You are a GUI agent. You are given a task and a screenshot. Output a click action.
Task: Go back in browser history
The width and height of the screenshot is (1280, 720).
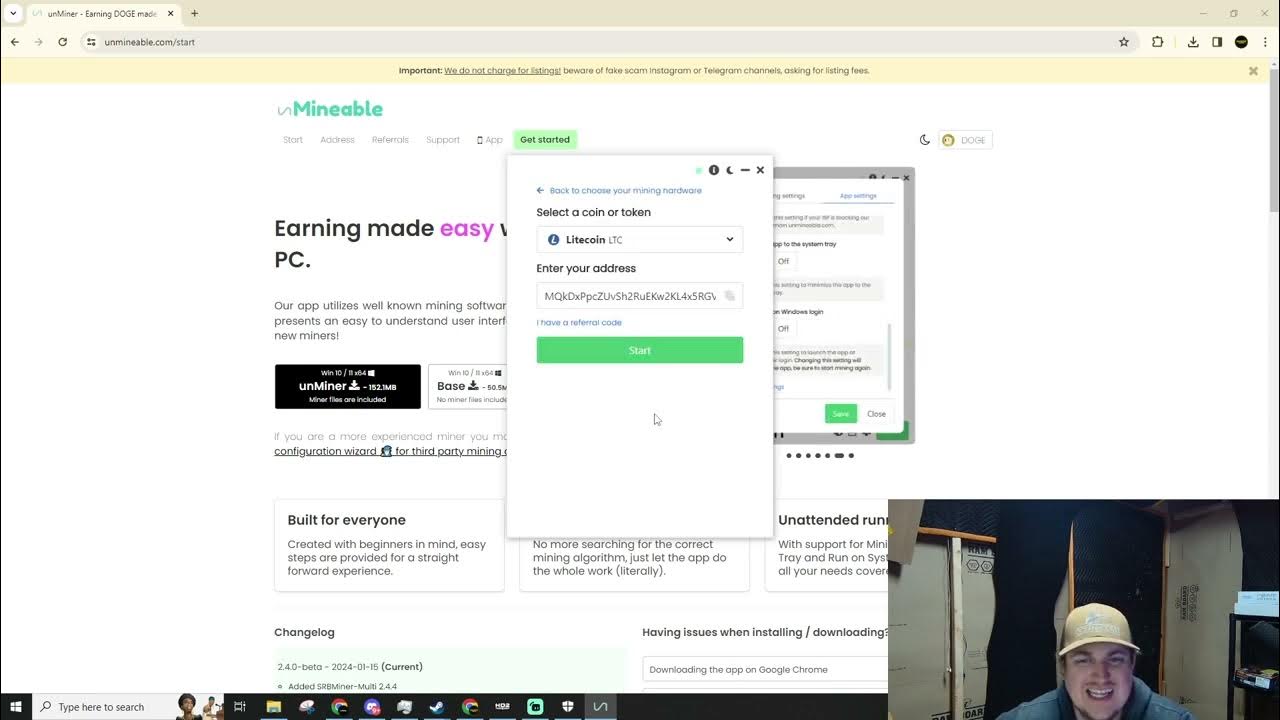[15, 42]
